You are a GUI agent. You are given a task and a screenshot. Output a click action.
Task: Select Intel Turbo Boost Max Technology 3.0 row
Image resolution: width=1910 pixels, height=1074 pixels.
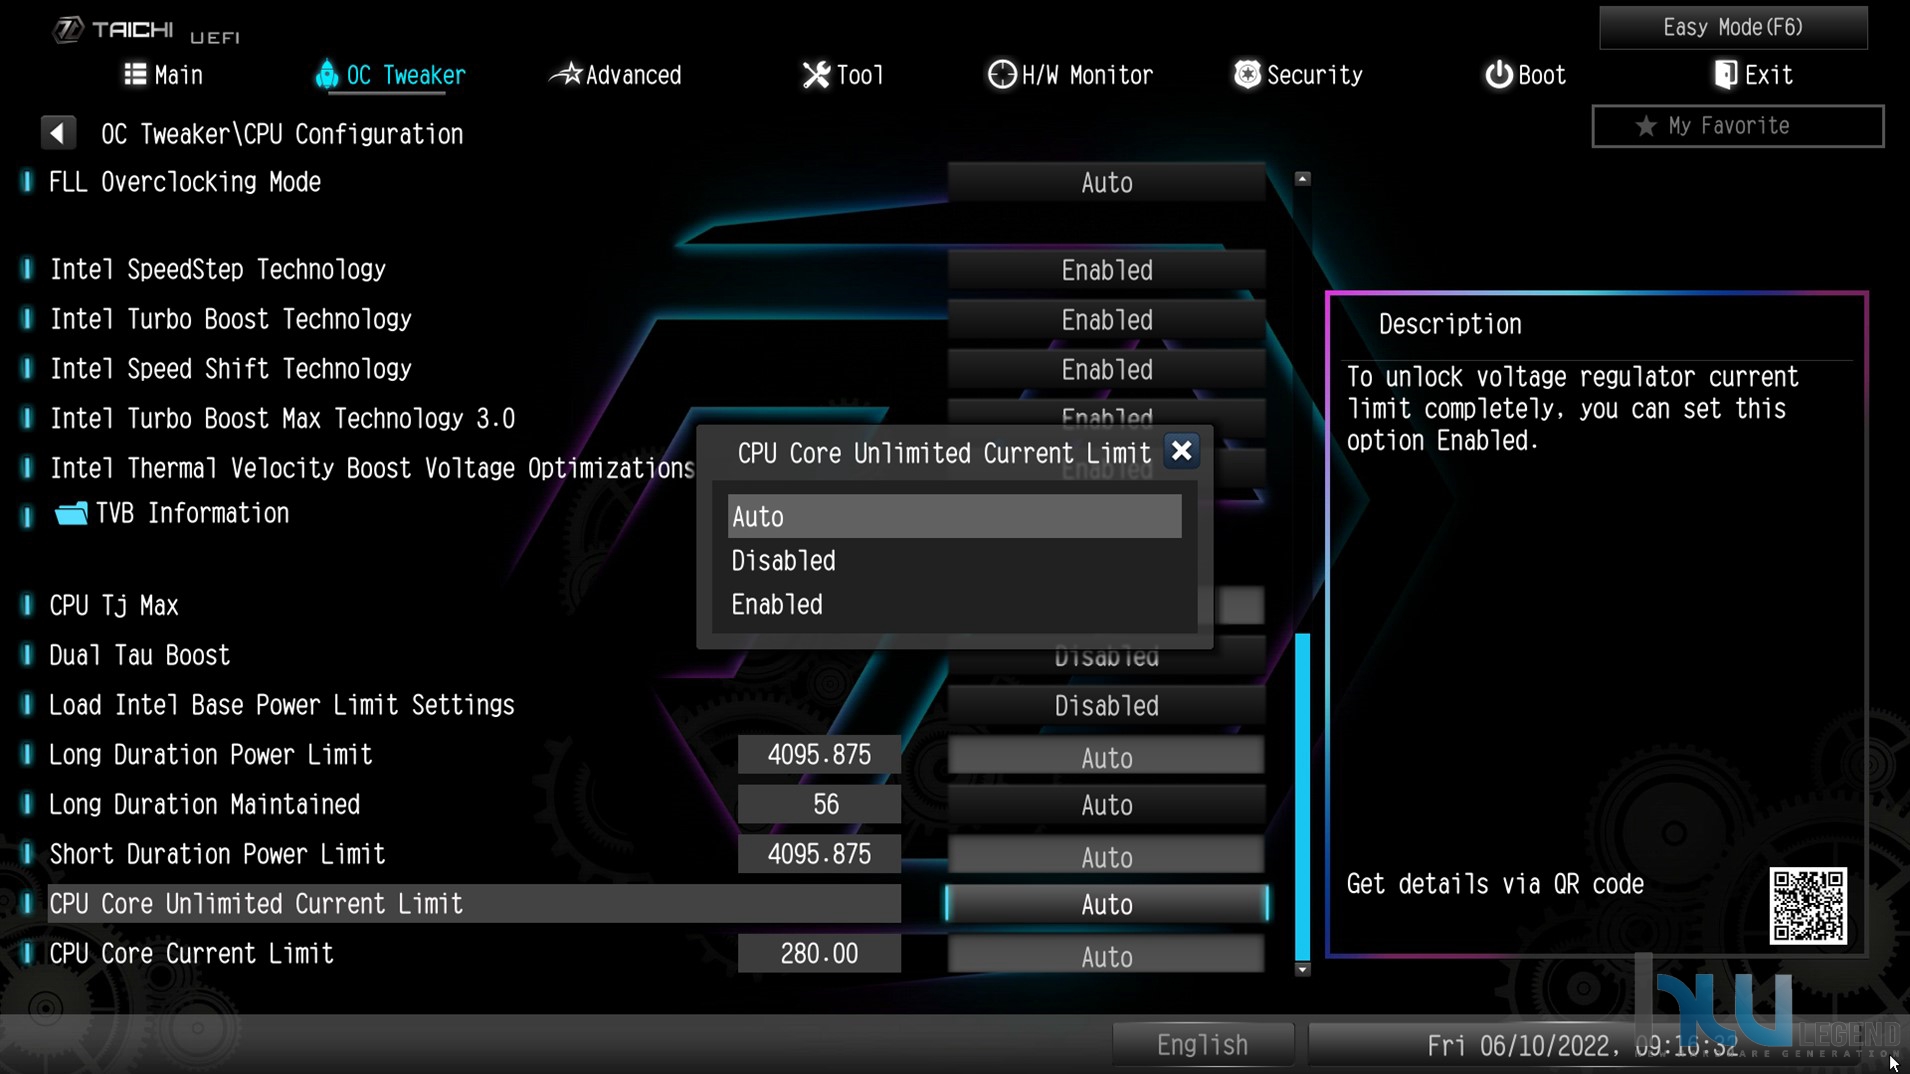pyautogui.click(x=283, y=419)
